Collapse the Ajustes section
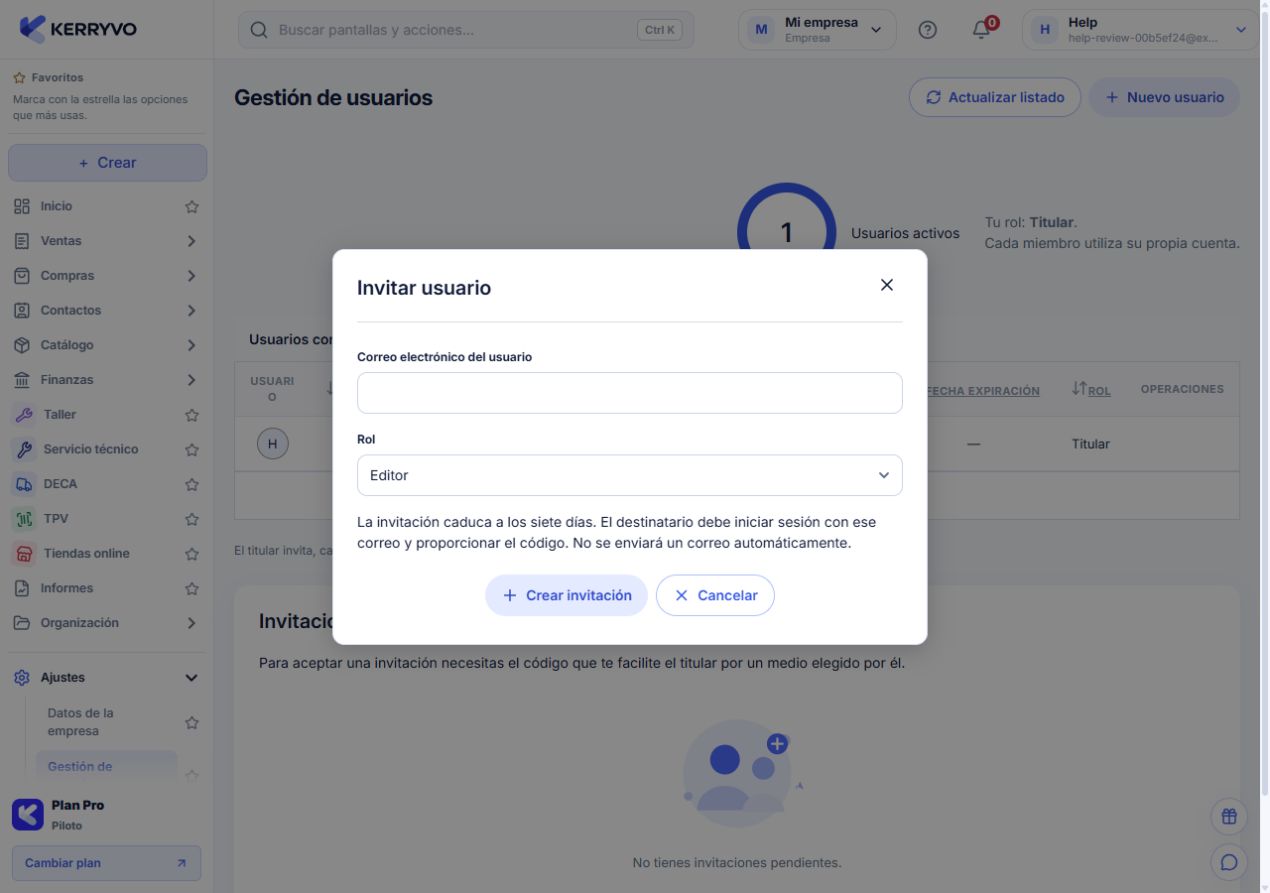Viewport: 1270px width, 893px height. tap(191, 678)
